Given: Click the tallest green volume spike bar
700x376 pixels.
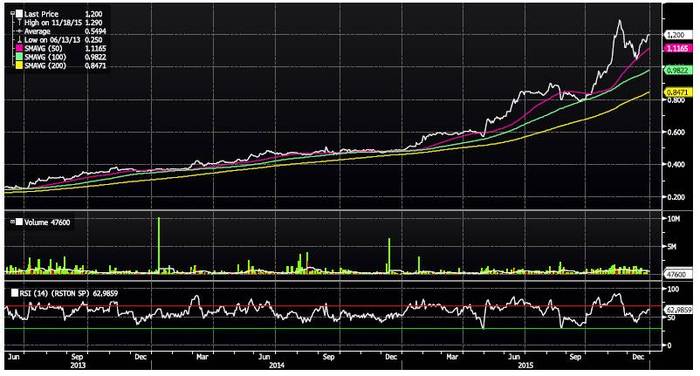Looking at the screenshot, I should (x=158, y=245).
